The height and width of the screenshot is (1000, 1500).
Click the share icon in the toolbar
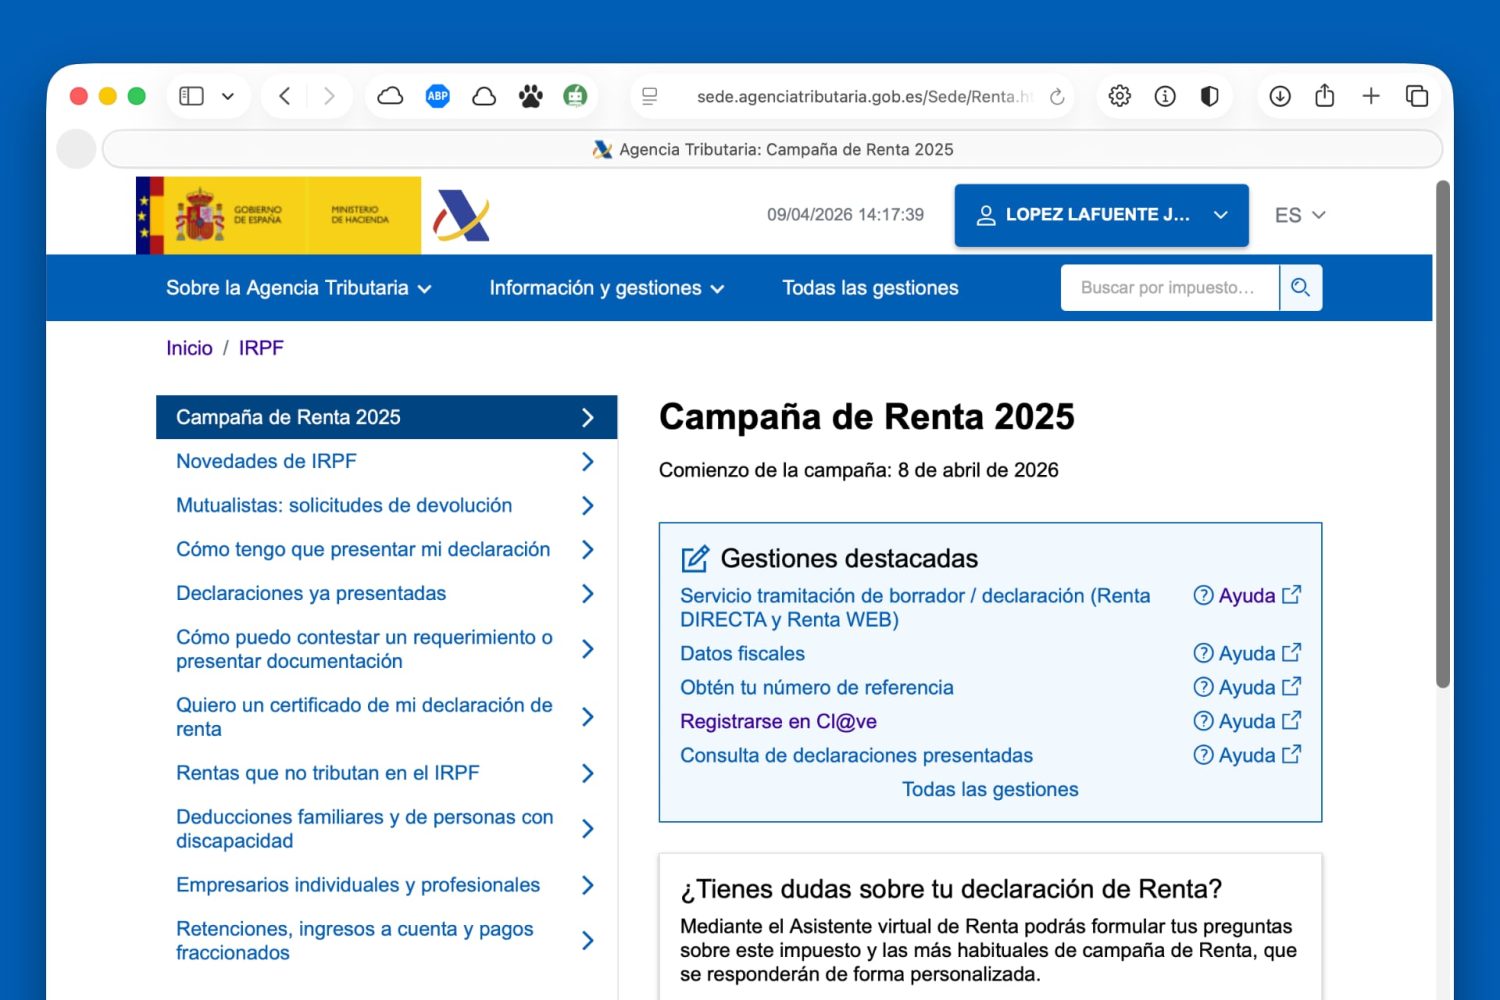point(1324,96)
